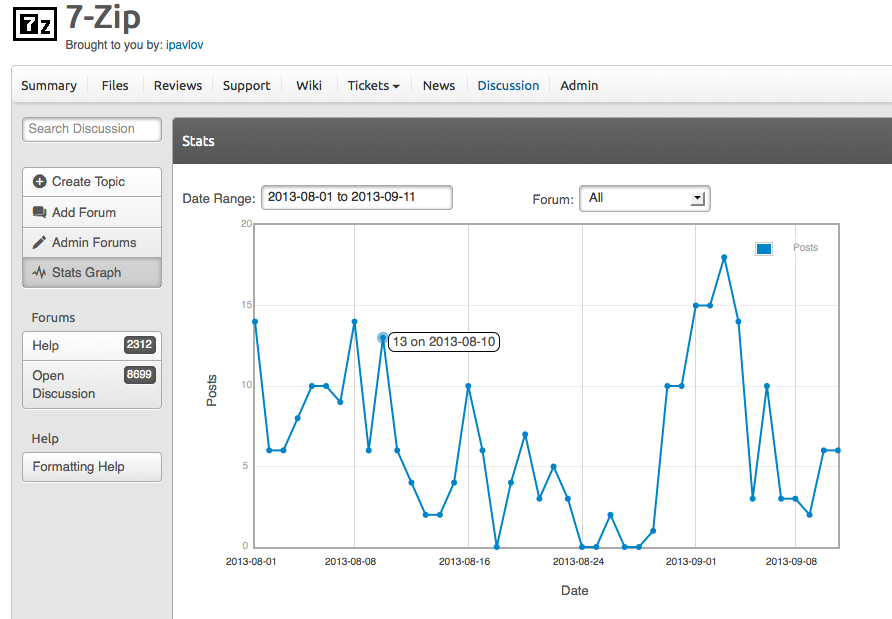Open the ipavlov author profile link

(185, 45)
